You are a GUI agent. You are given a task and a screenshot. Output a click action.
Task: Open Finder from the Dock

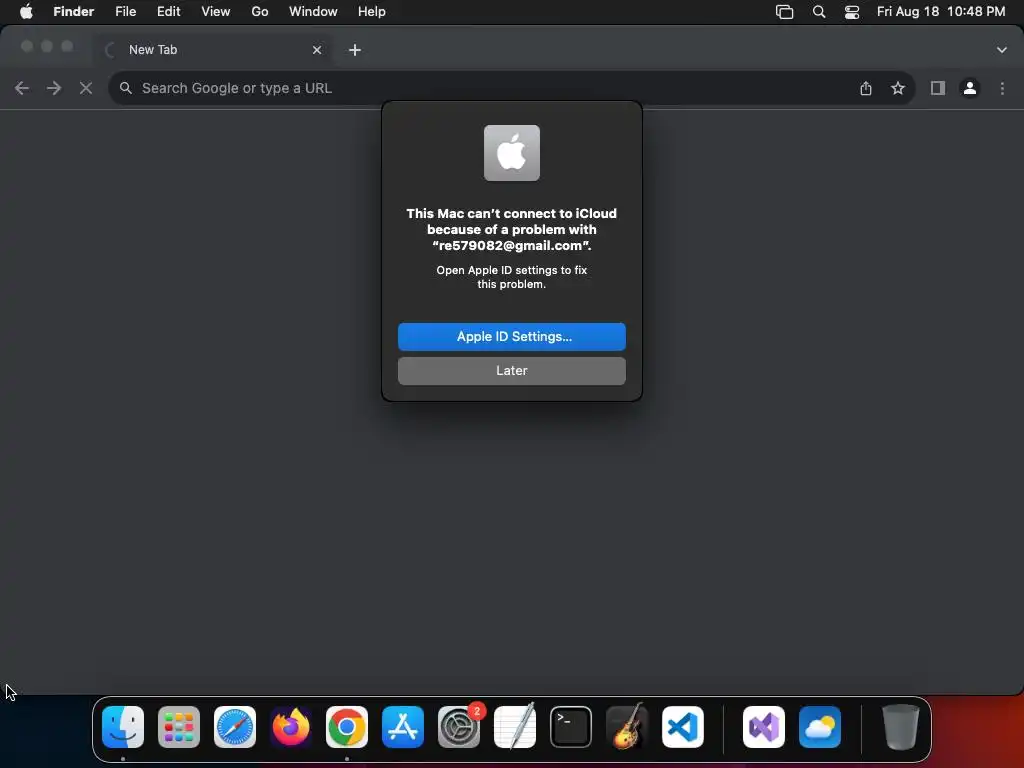(123, 727)
